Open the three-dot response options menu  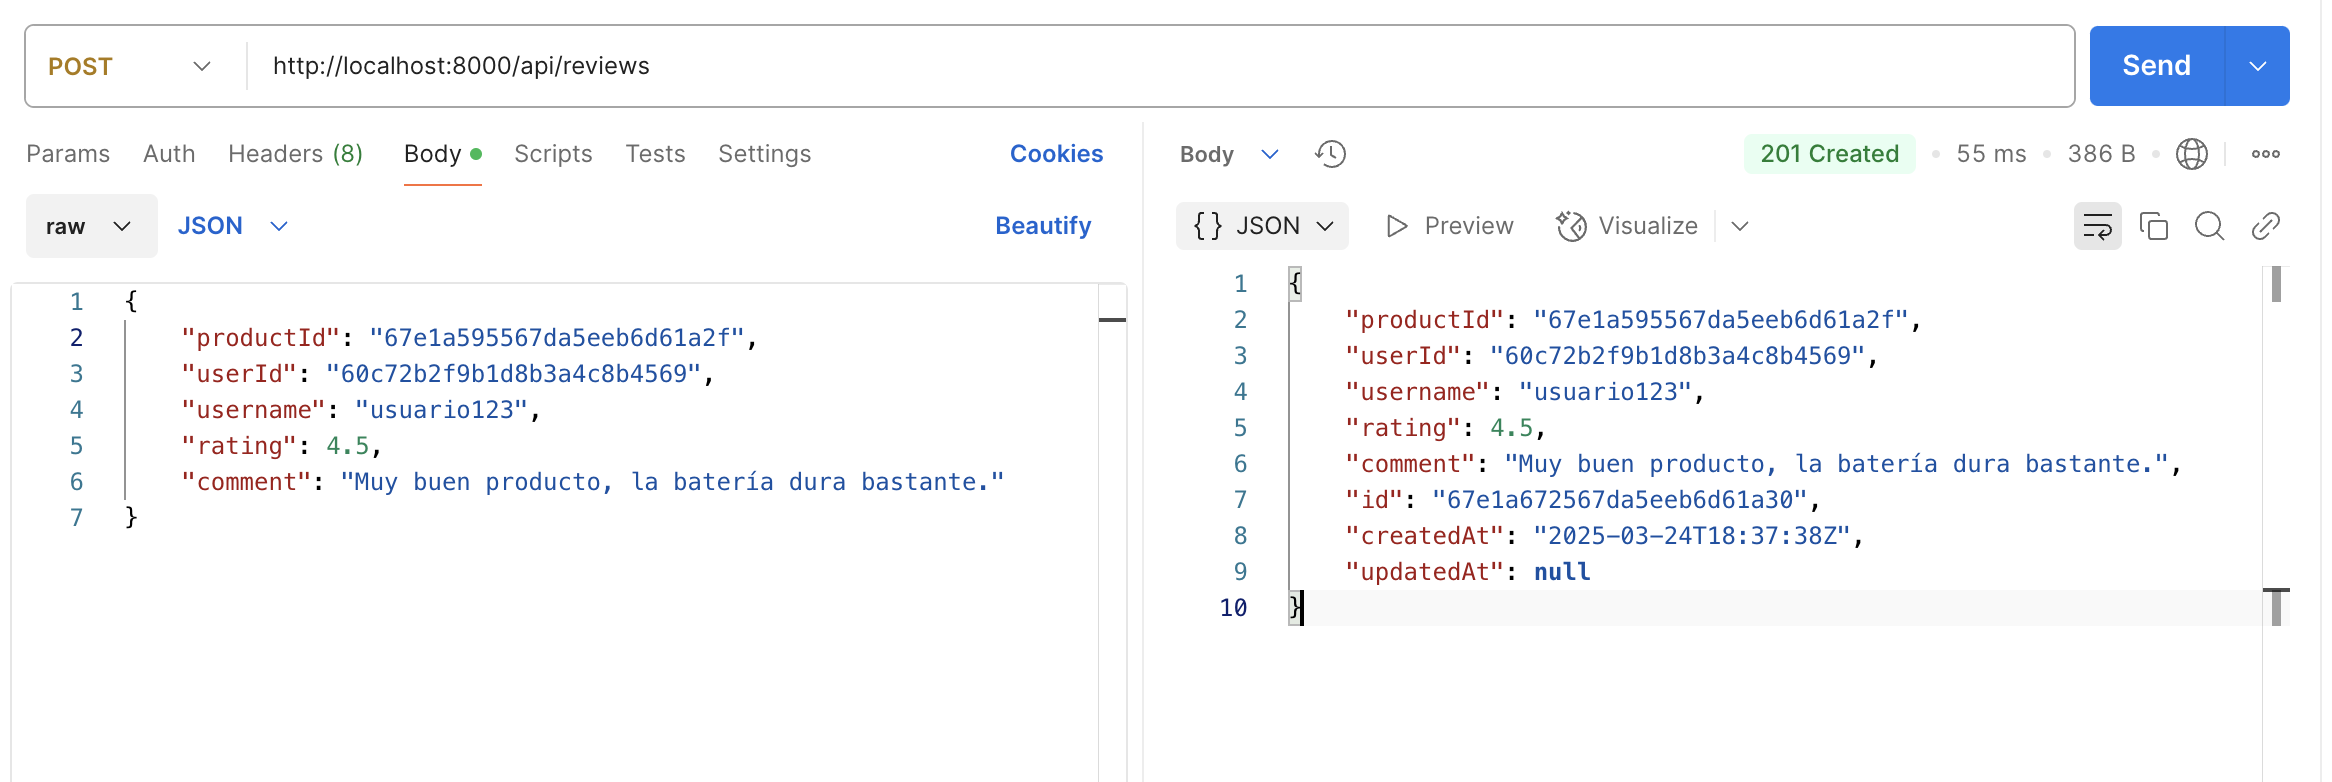(2265, 154)
